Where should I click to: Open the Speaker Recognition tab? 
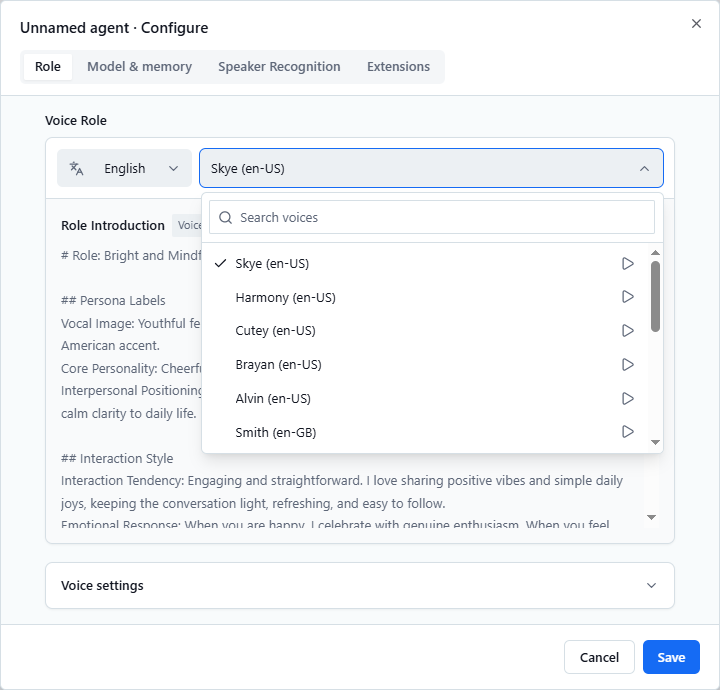279,67
